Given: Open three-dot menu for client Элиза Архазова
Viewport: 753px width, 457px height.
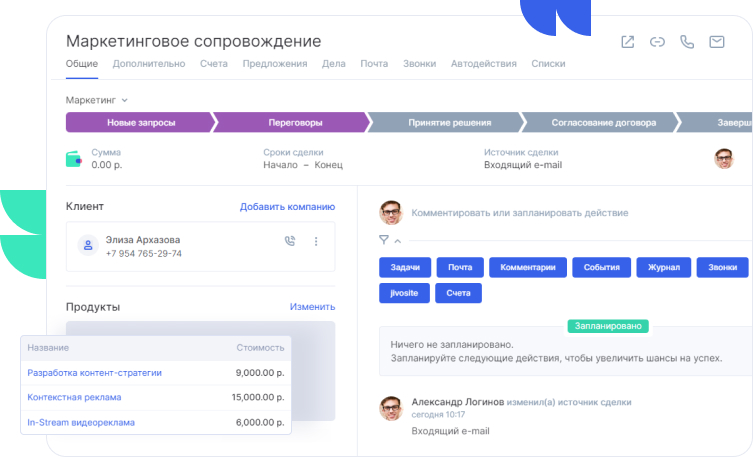Looking at the screenshot, I should coord(316,241).
